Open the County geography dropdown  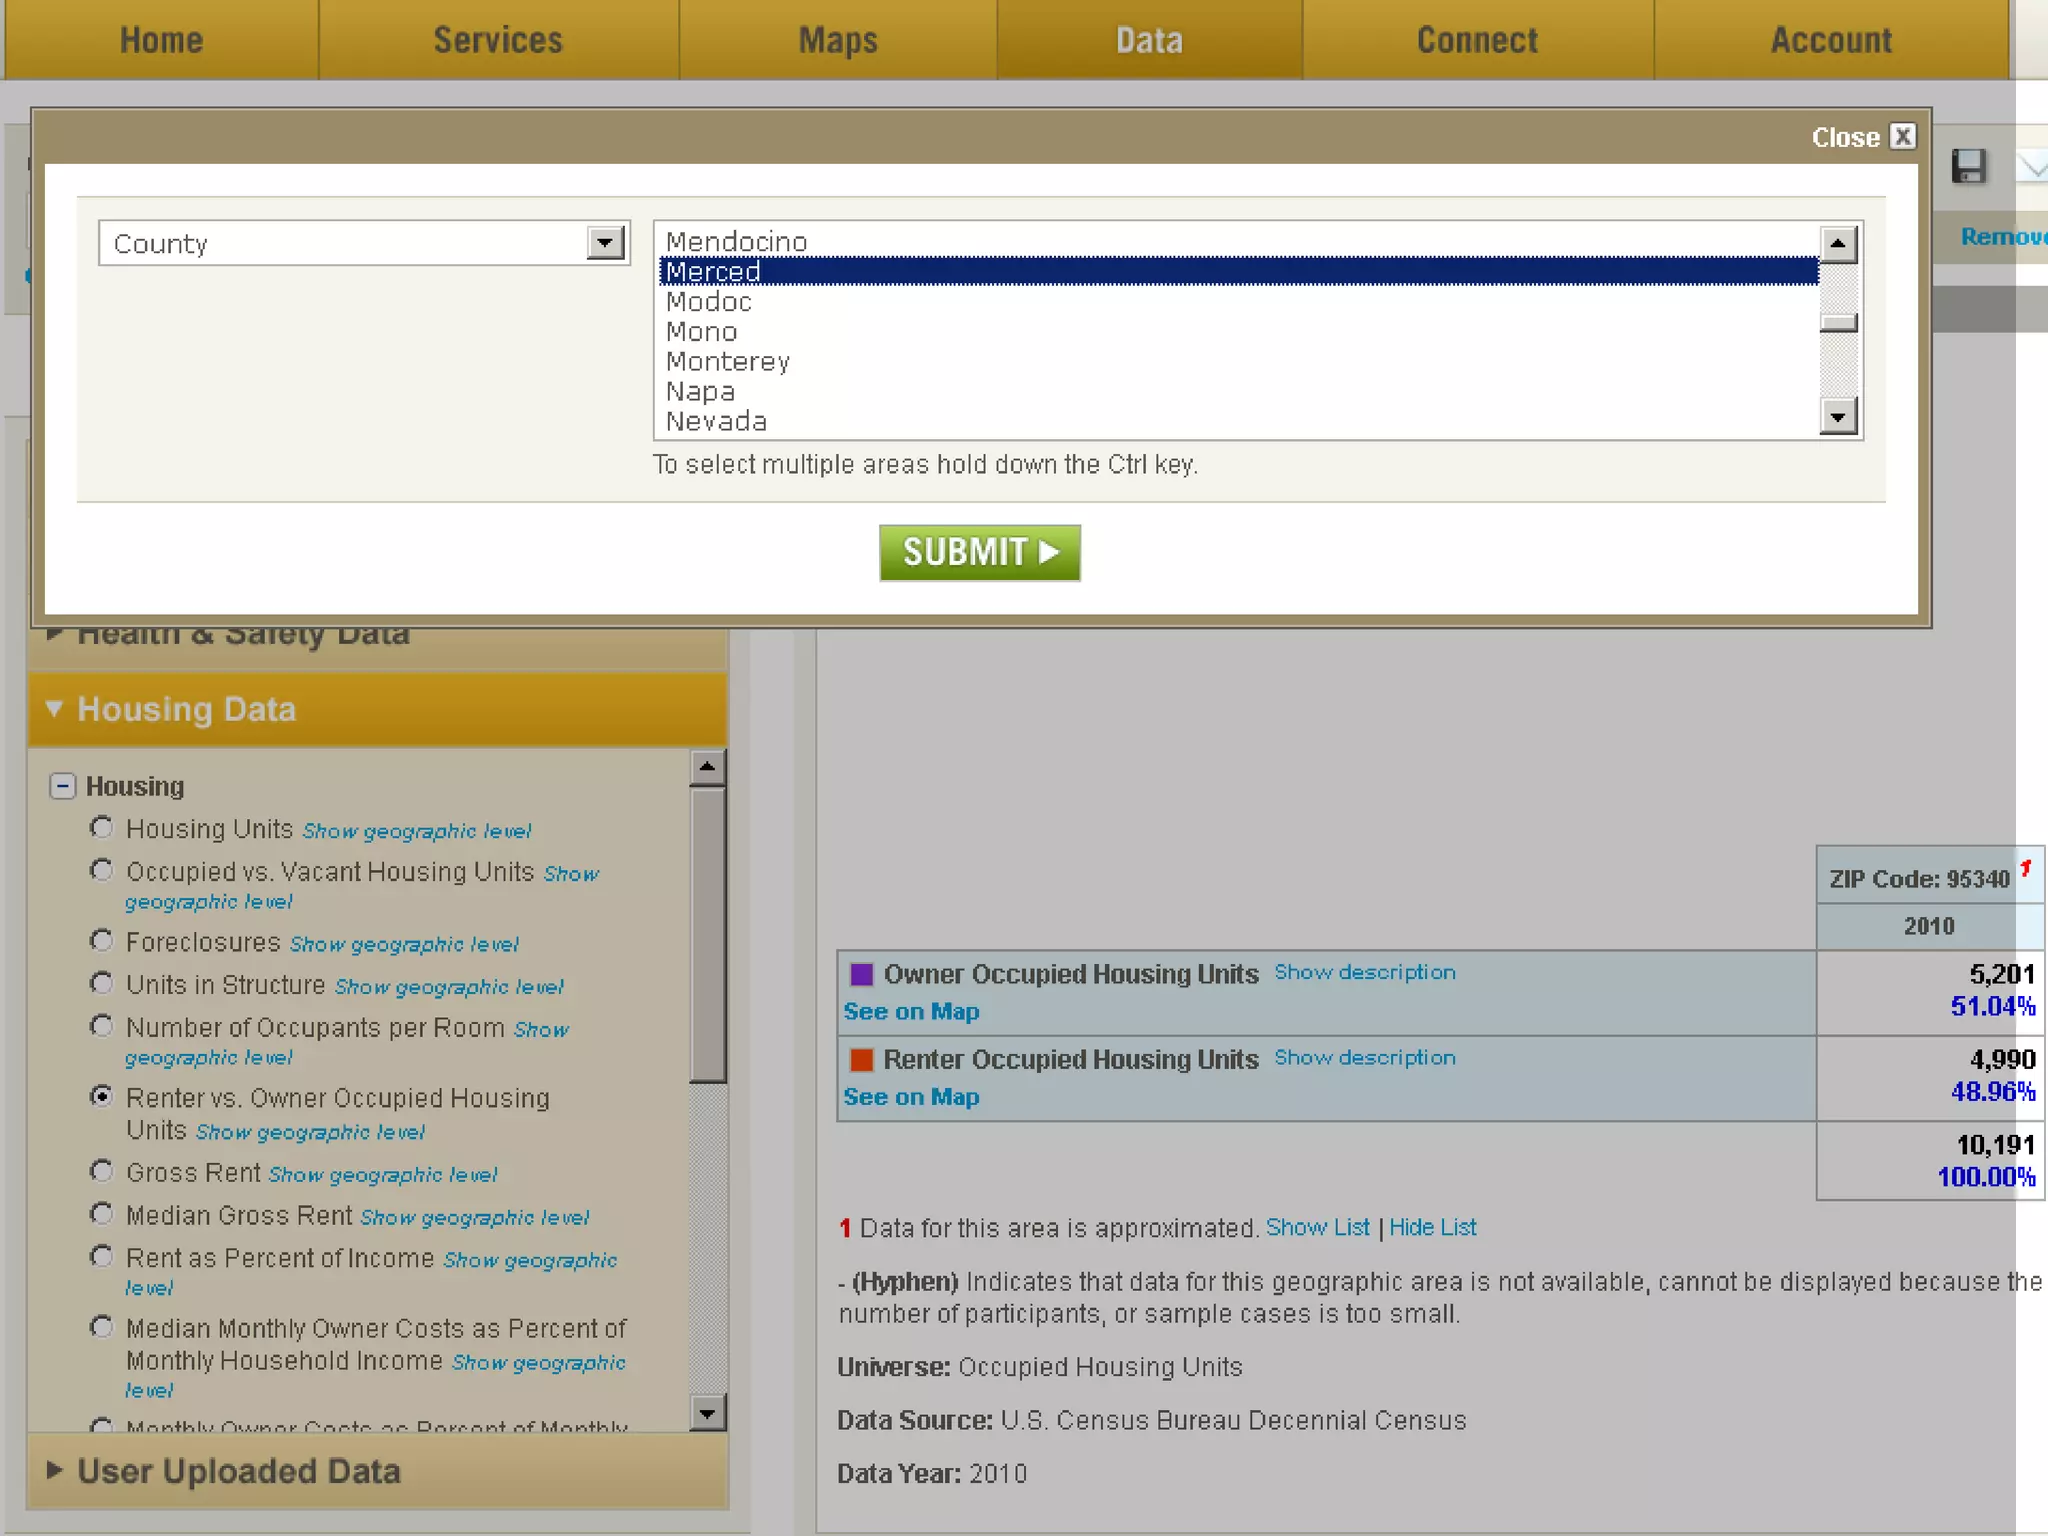point(605,243)
